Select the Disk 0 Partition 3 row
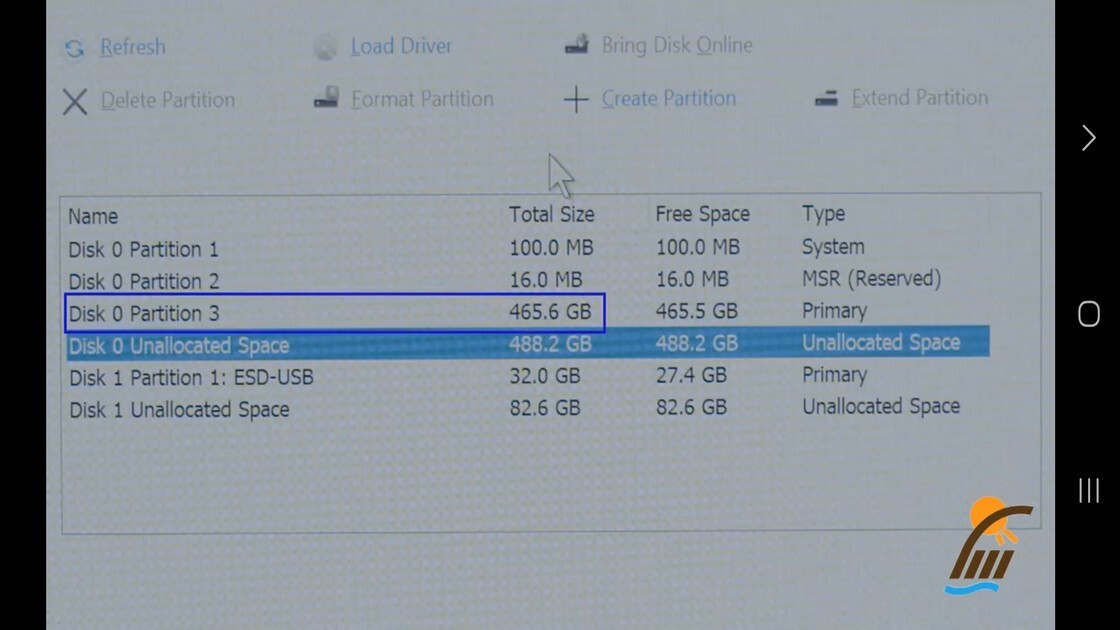The image size is (1120, 630). coord(528,312)
